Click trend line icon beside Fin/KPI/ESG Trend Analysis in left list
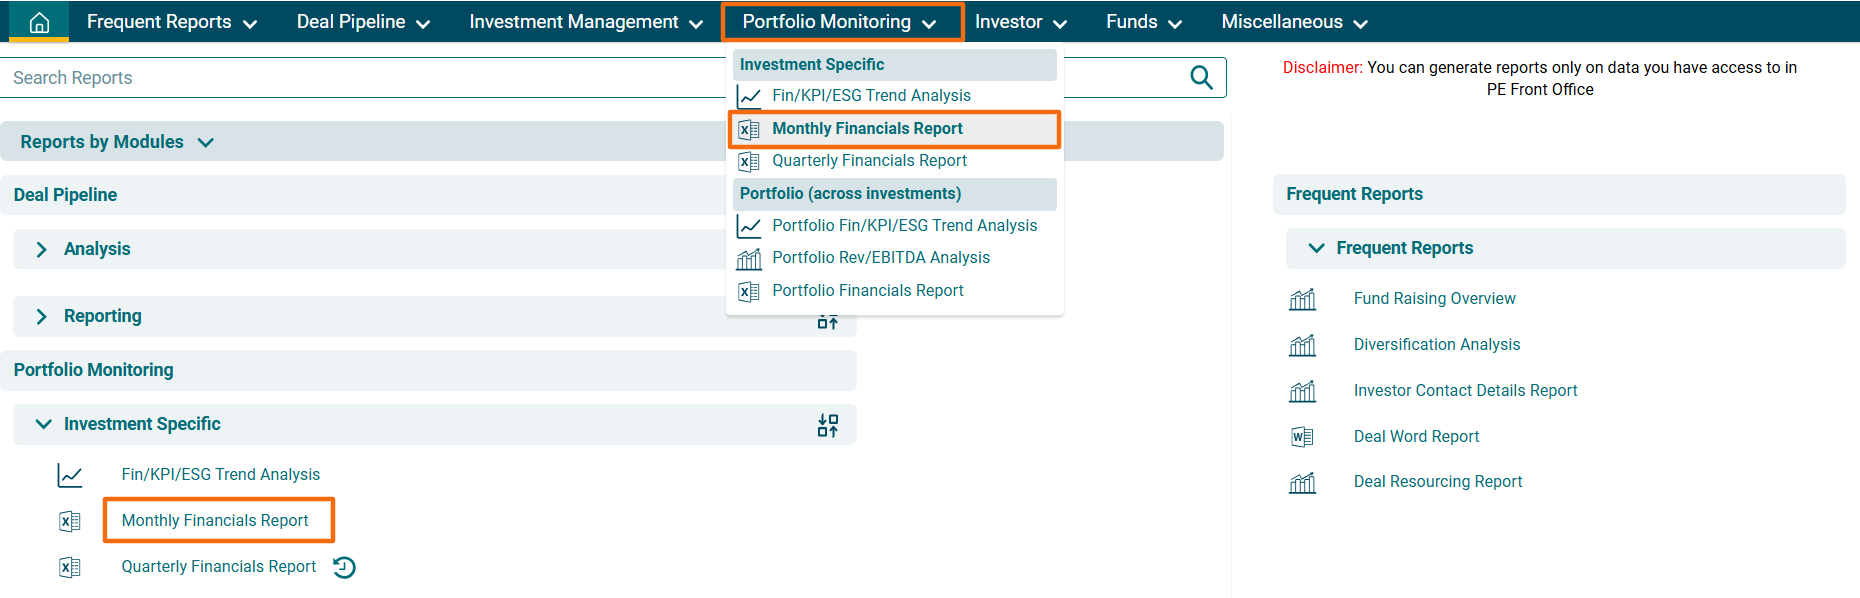The height and width of the screenshot is (598, 1860). pyautogui.click(x=70, y=475)
